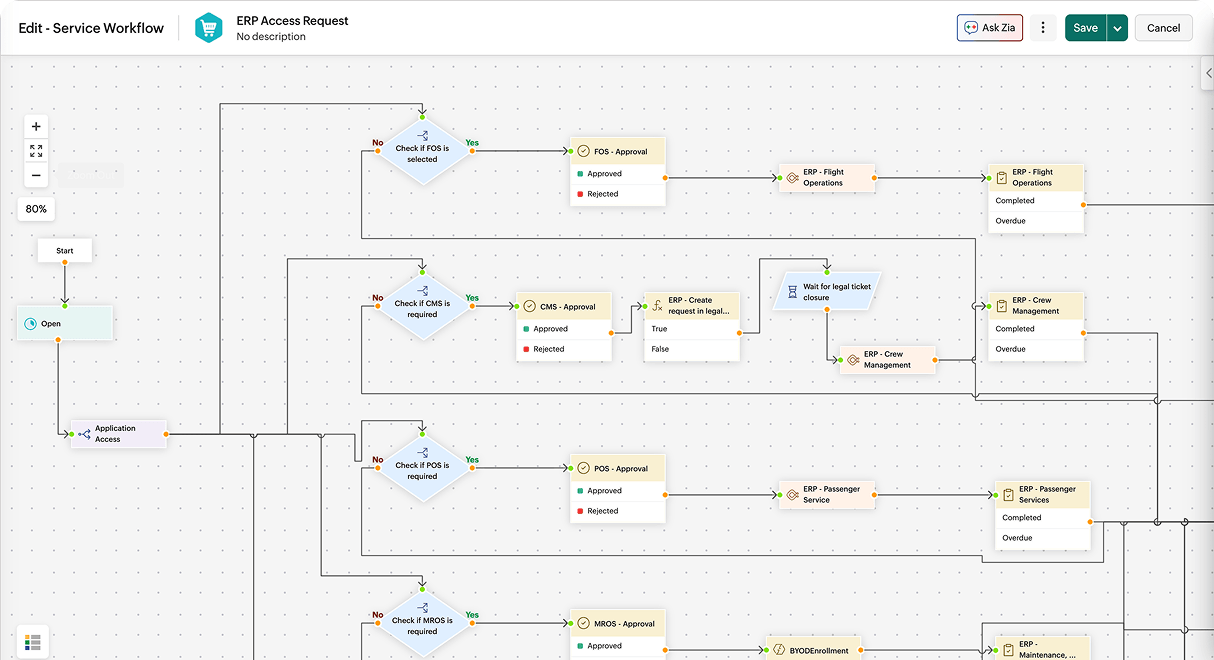The image size is (1214, 660).
Task: Click the Check if FOS is selected icon
Action: click(422, 135)
